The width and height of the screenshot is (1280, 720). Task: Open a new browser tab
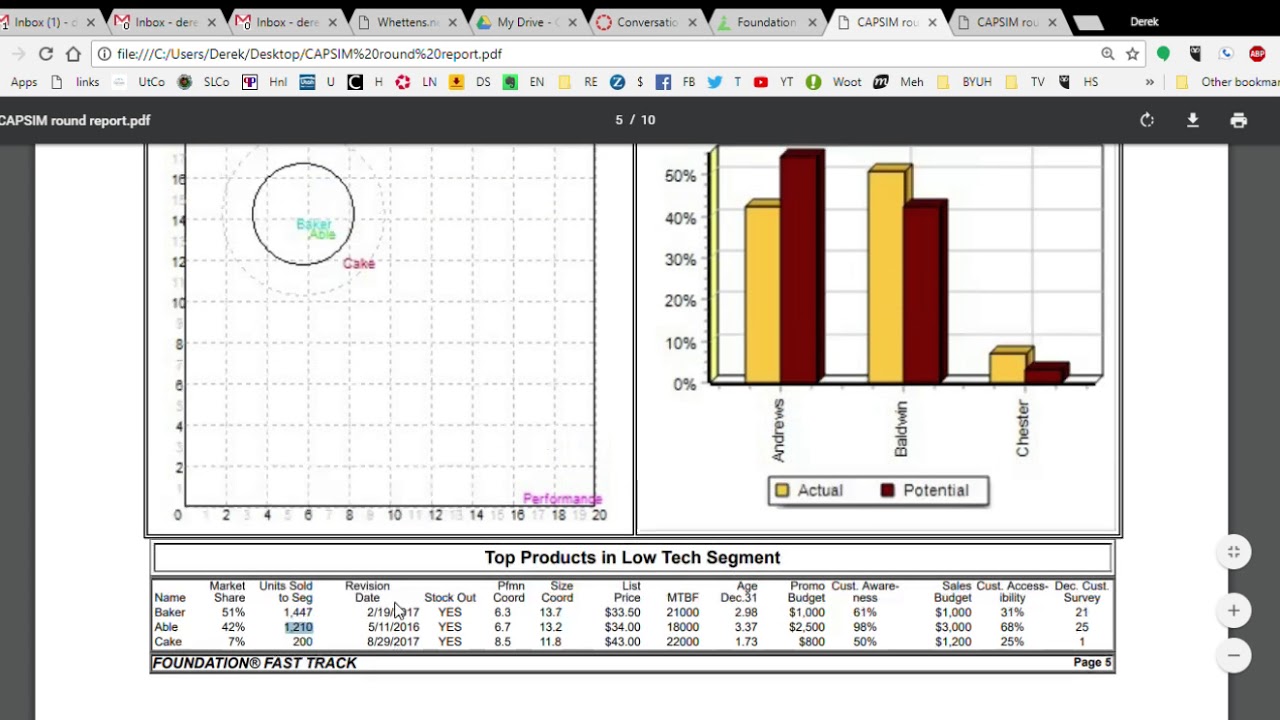(1087, 22)
